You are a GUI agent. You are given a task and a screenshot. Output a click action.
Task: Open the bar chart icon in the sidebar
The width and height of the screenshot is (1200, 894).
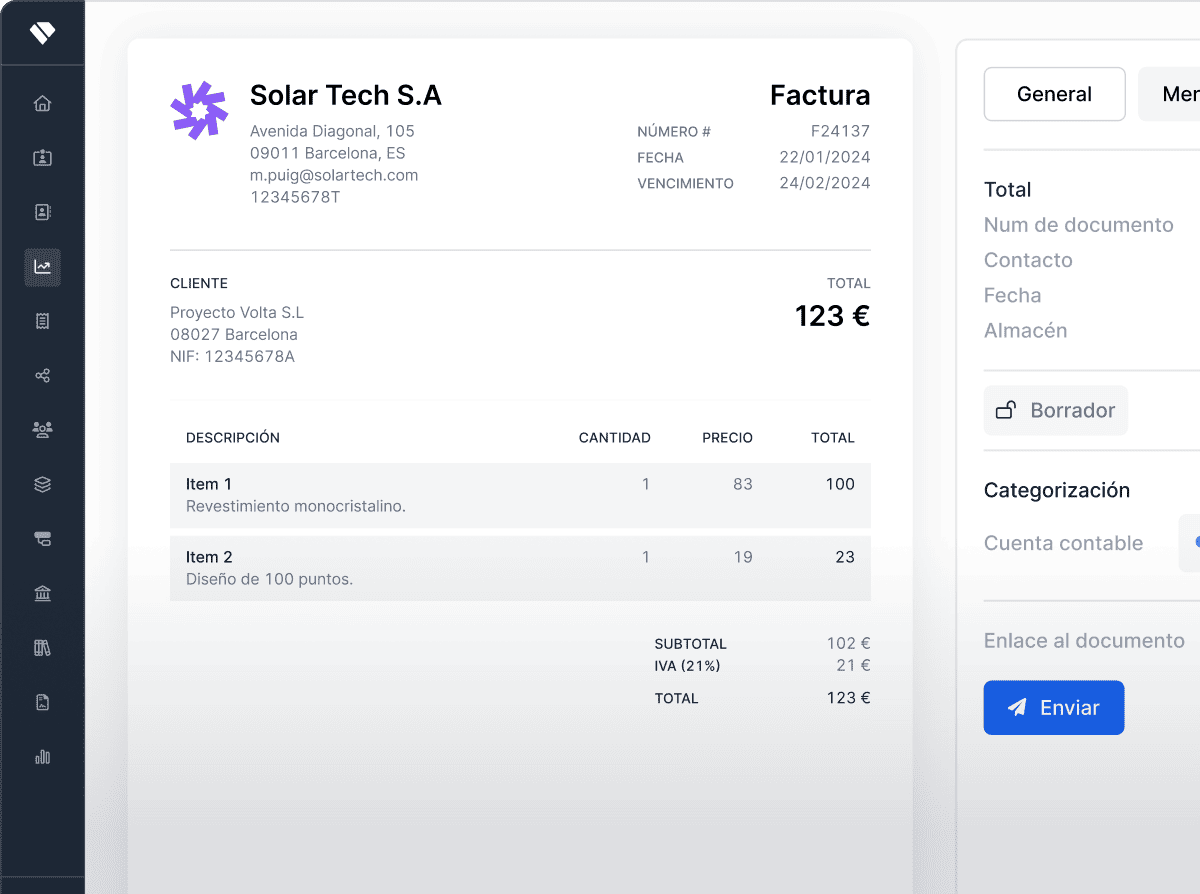click(x=42, y=757)
